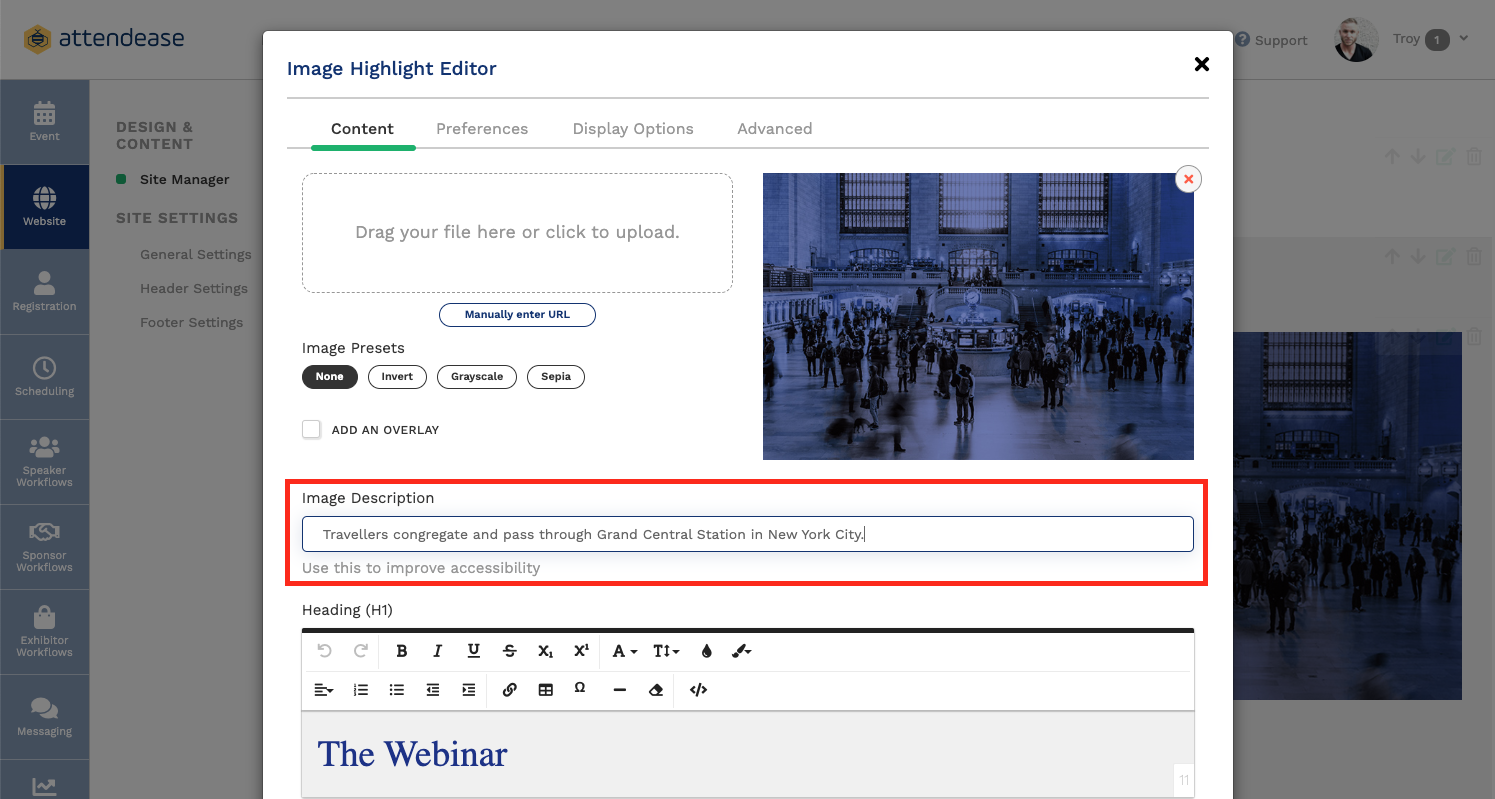Select the Sepia image preset

tap(555, 377)
